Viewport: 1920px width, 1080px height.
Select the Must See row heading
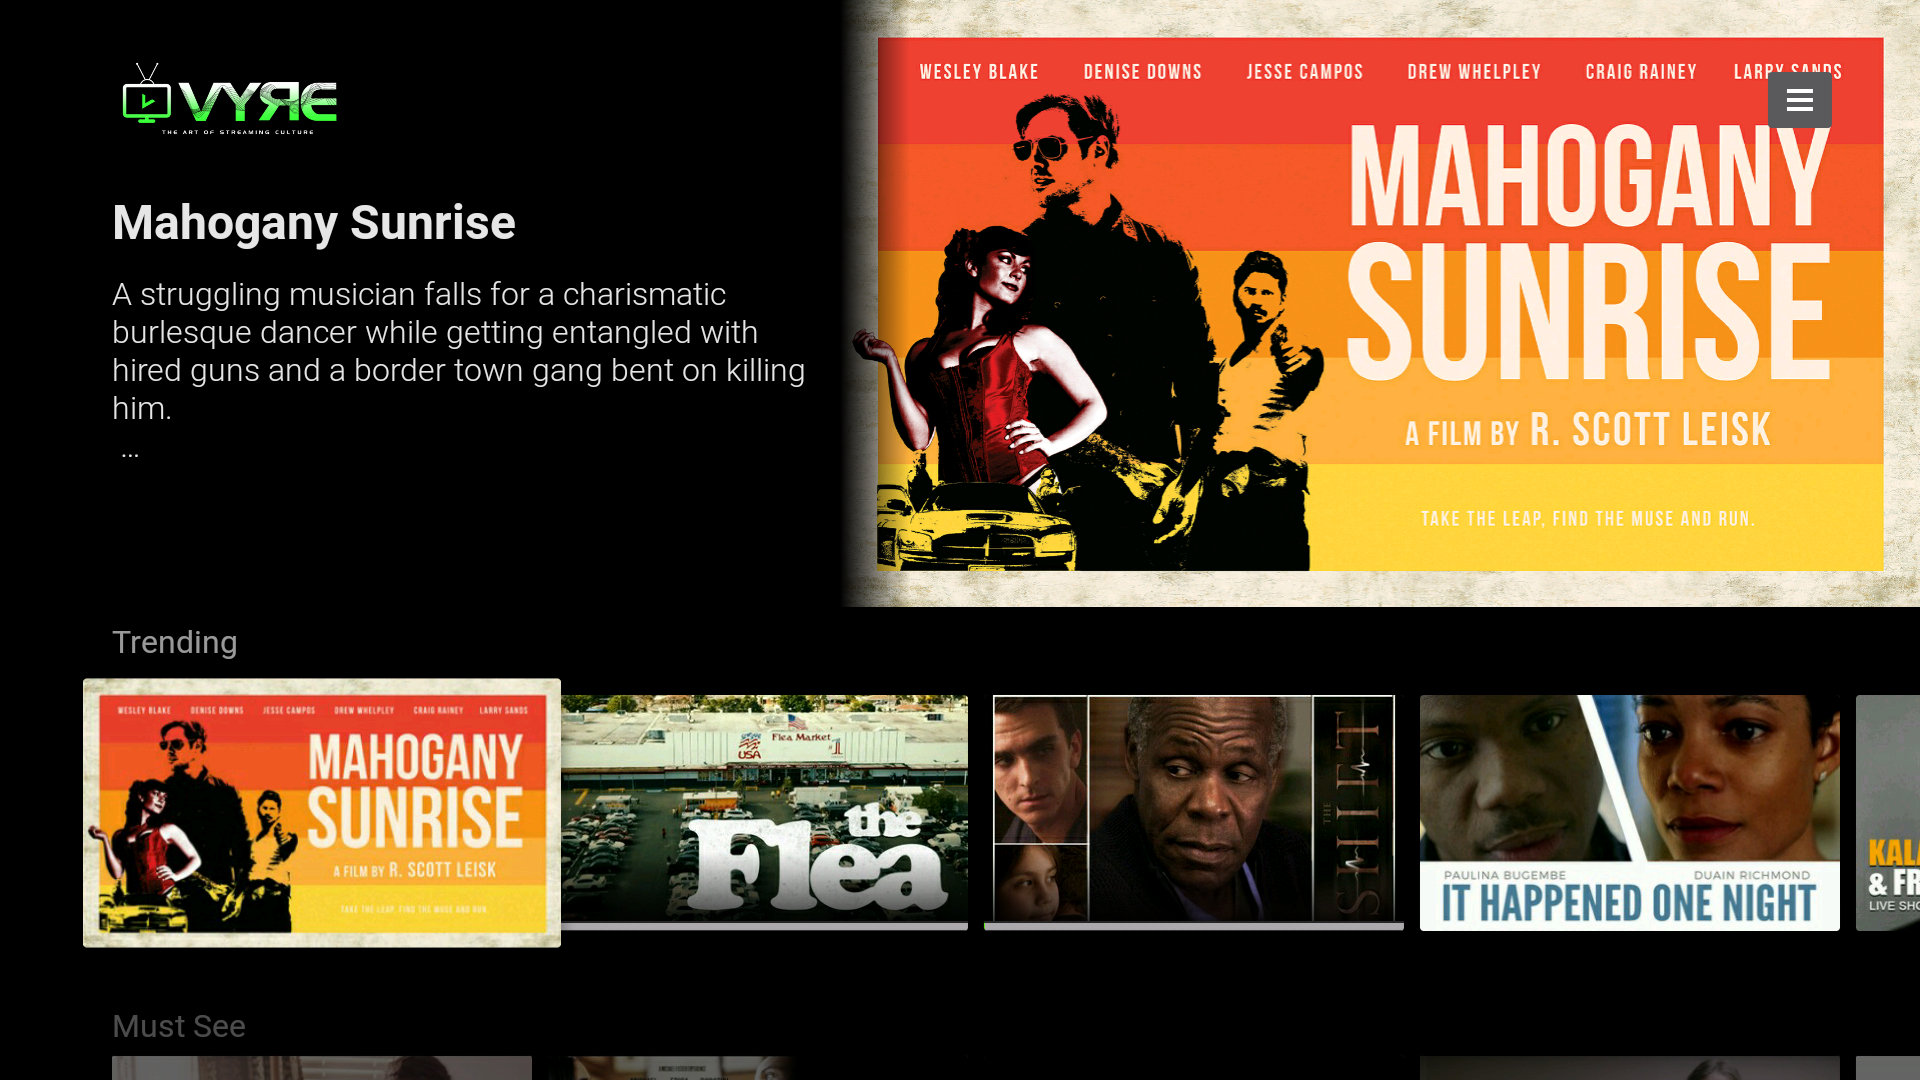coord(178,1026)
